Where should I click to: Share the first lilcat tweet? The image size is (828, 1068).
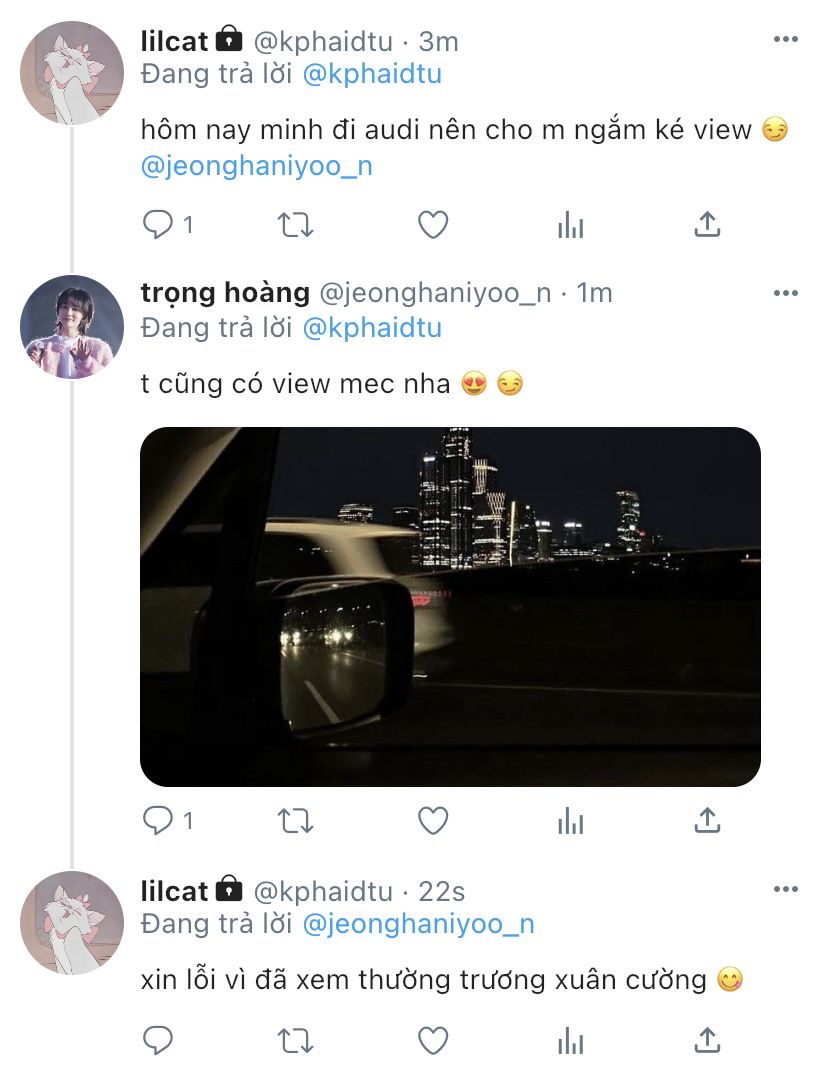[707, 224]
